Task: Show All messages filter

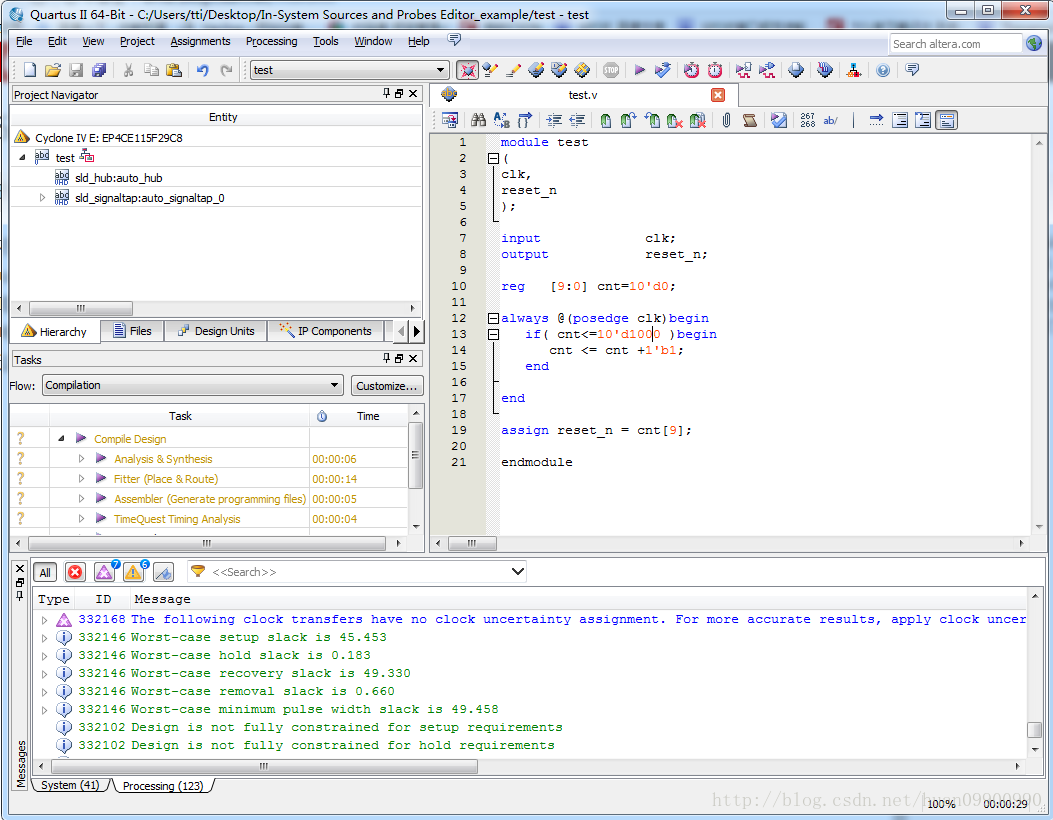Action: pyautogui.click(x=45, y=572)
